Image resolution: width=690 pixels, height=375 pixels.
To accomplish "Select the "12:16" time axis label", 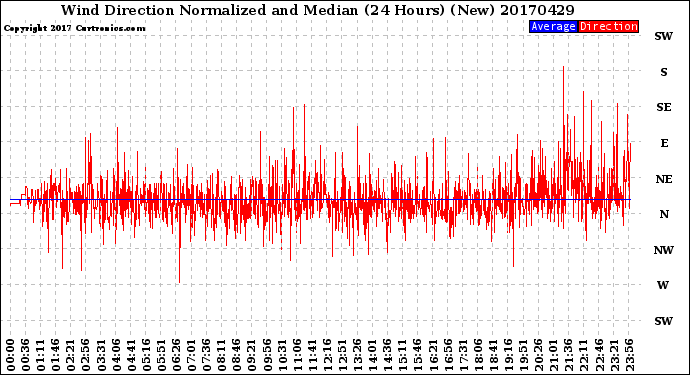I will click(327, 355).
